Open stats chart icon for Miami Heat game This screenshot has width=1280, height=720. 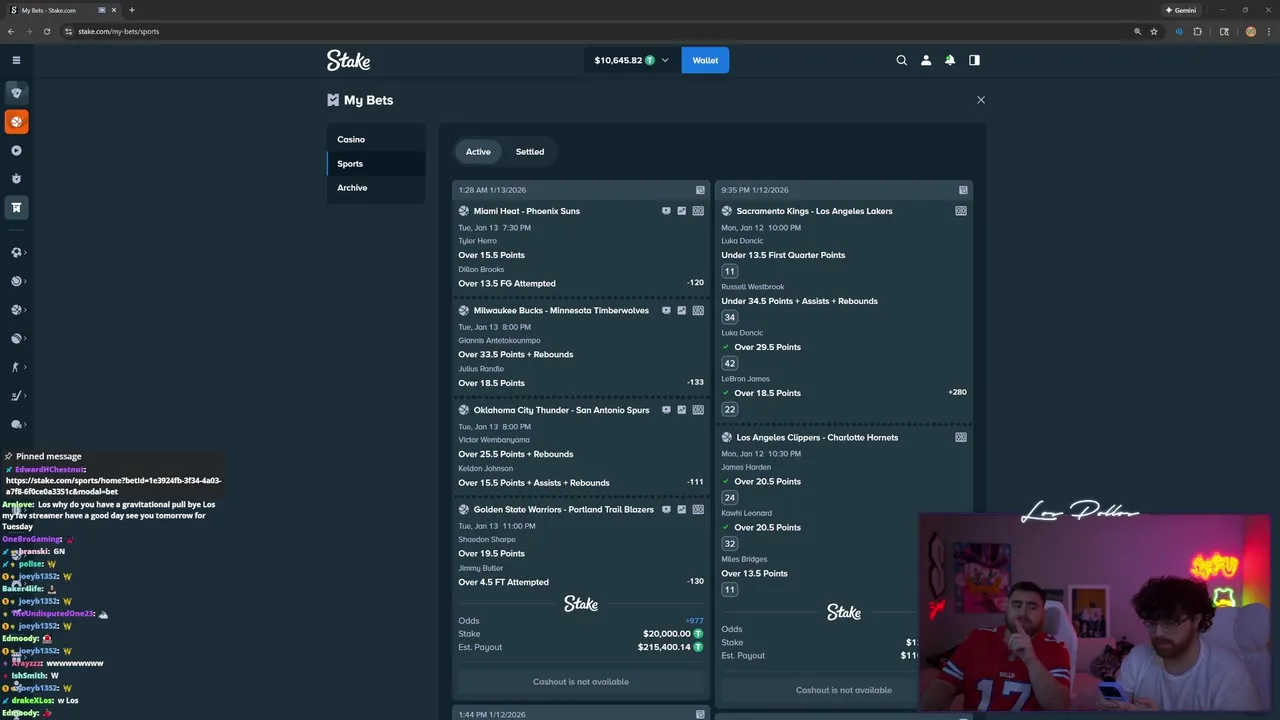[682, 211]
